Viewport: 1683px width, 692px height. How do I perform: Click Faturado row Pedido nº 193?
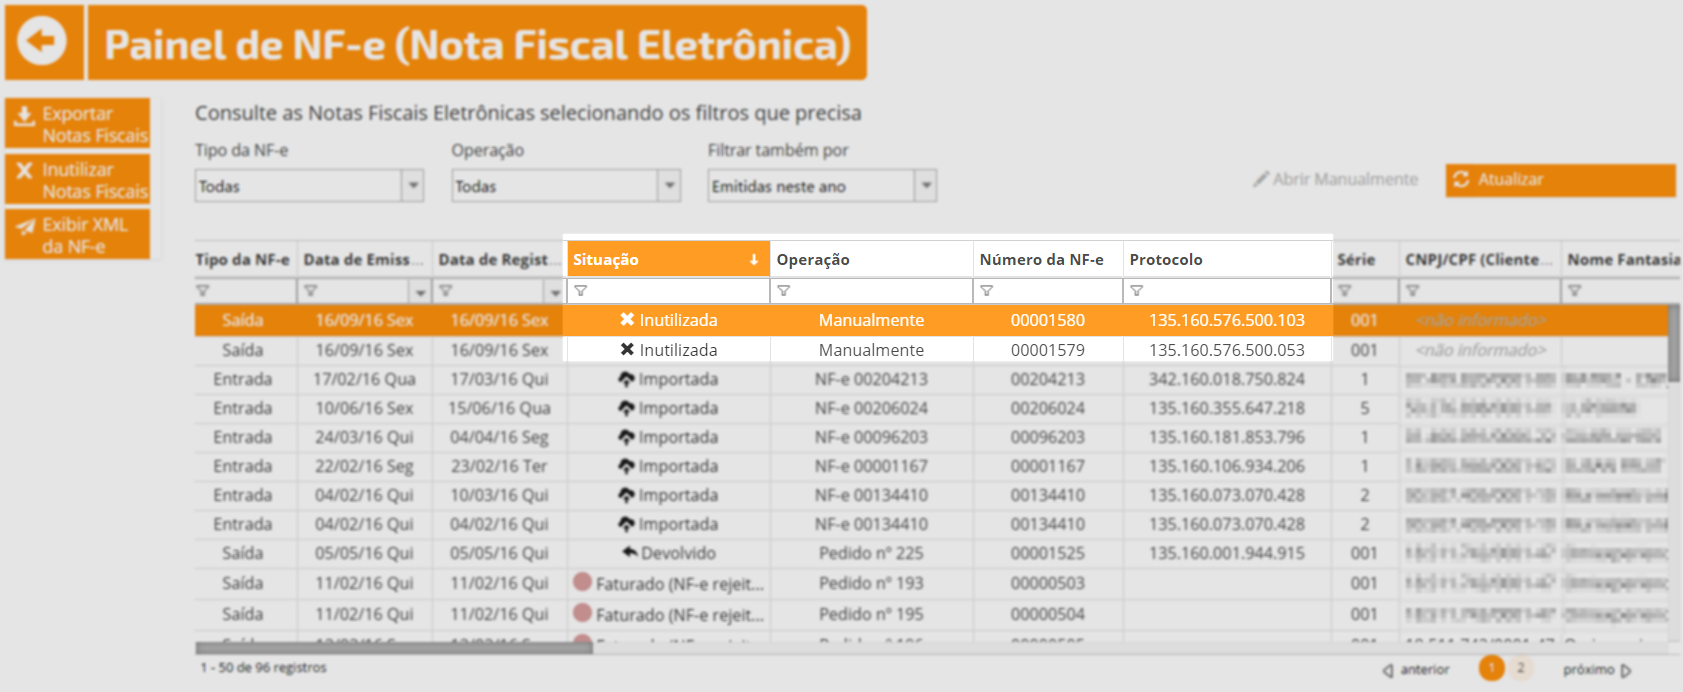(x=931, y=583)
